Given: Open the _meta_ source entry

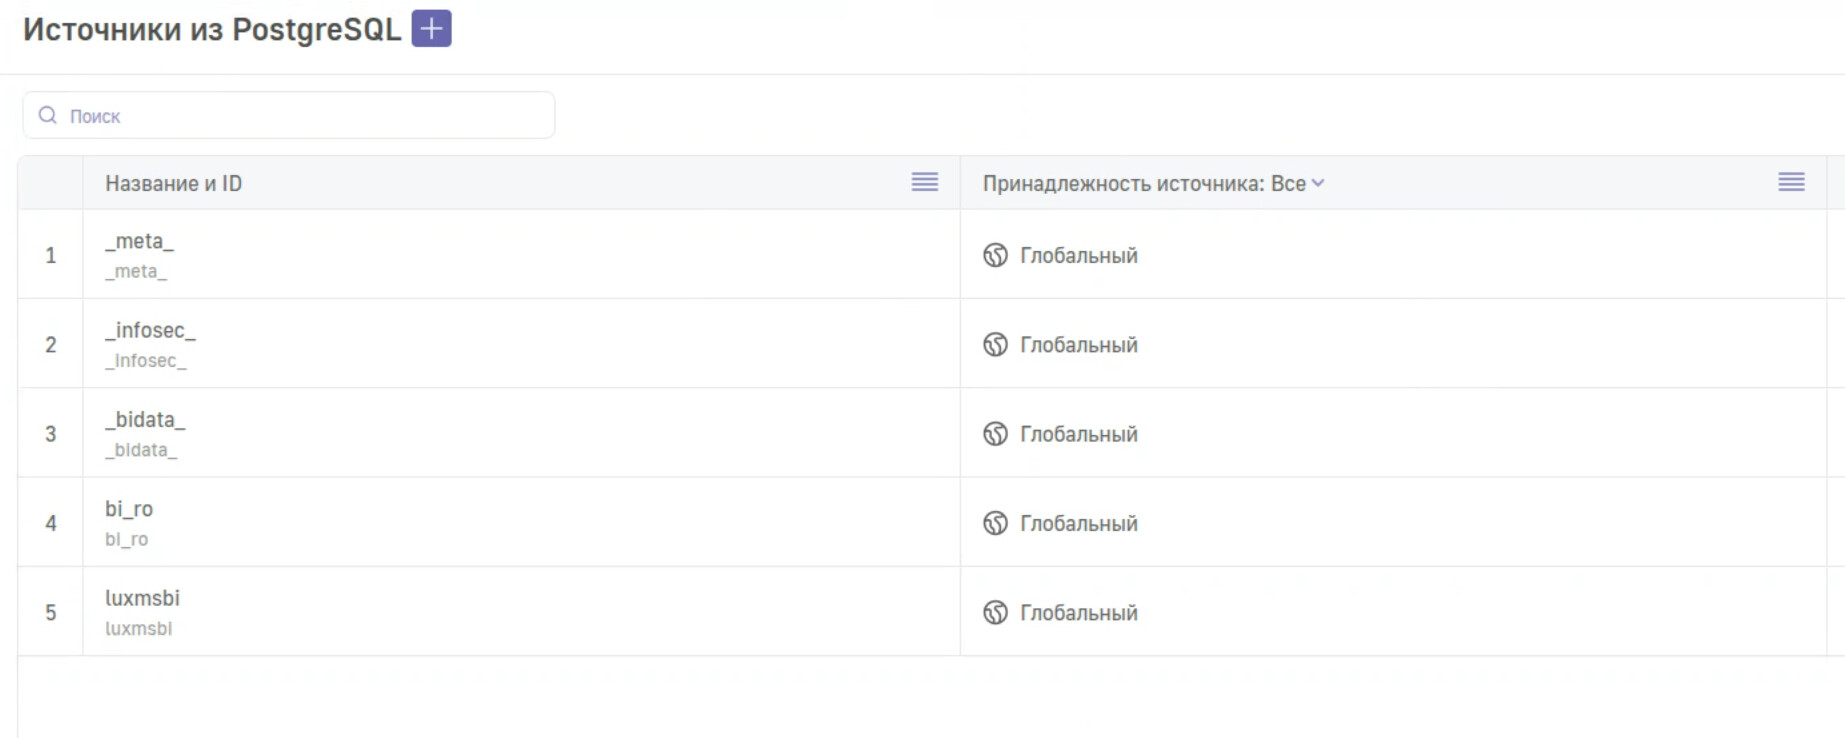Looking at the screenshot, I should click(x=139, y=242).
